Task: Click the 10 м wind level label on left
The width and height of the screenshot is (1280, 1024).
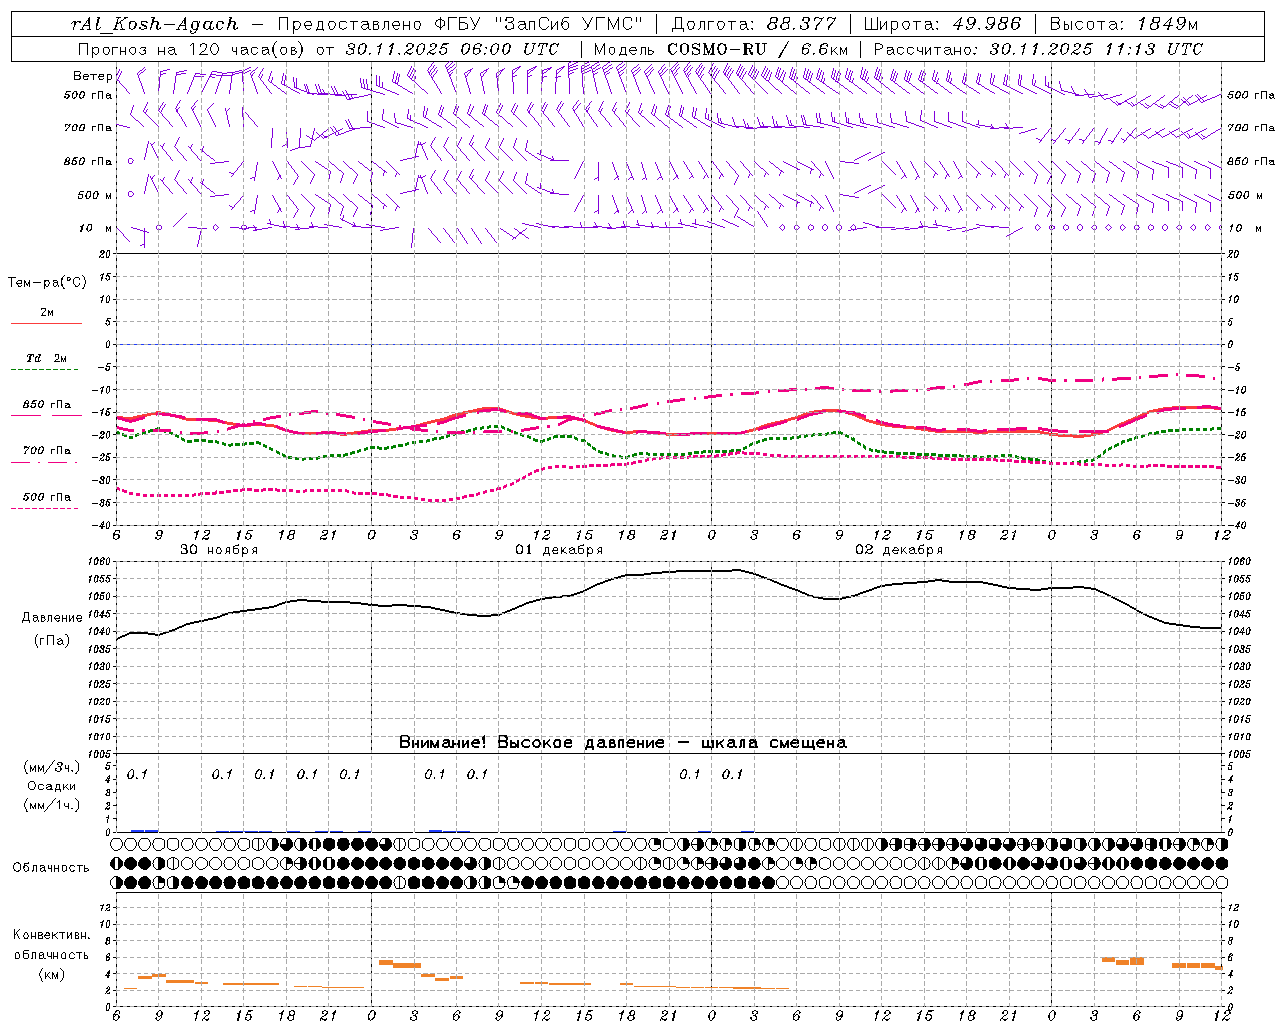Action: tap(96, 229)
